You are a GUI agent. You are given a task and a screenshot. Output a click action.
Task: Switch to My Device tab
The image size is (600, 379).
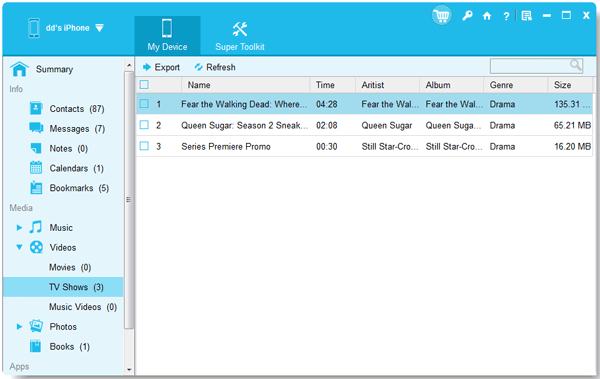pyautogui.click(x=167, y=35)
